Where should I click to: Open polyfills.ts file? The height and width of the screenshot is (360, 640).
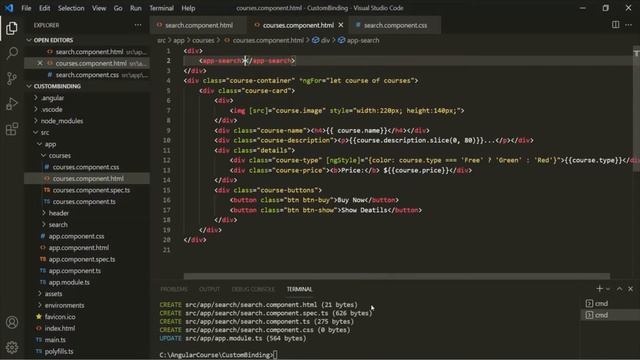pos(59,351)
